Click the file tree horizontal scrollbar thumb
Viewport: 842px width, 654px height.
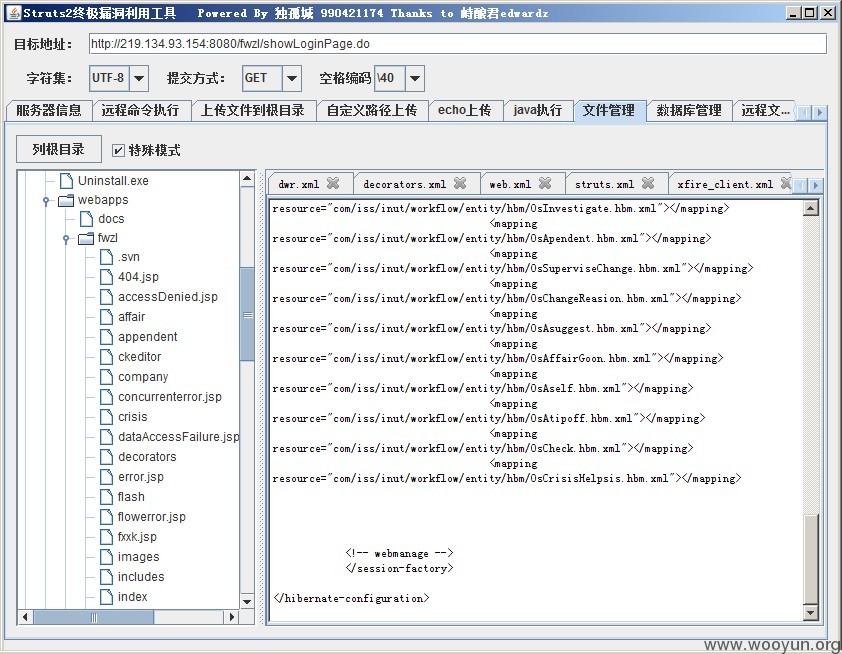94,617
